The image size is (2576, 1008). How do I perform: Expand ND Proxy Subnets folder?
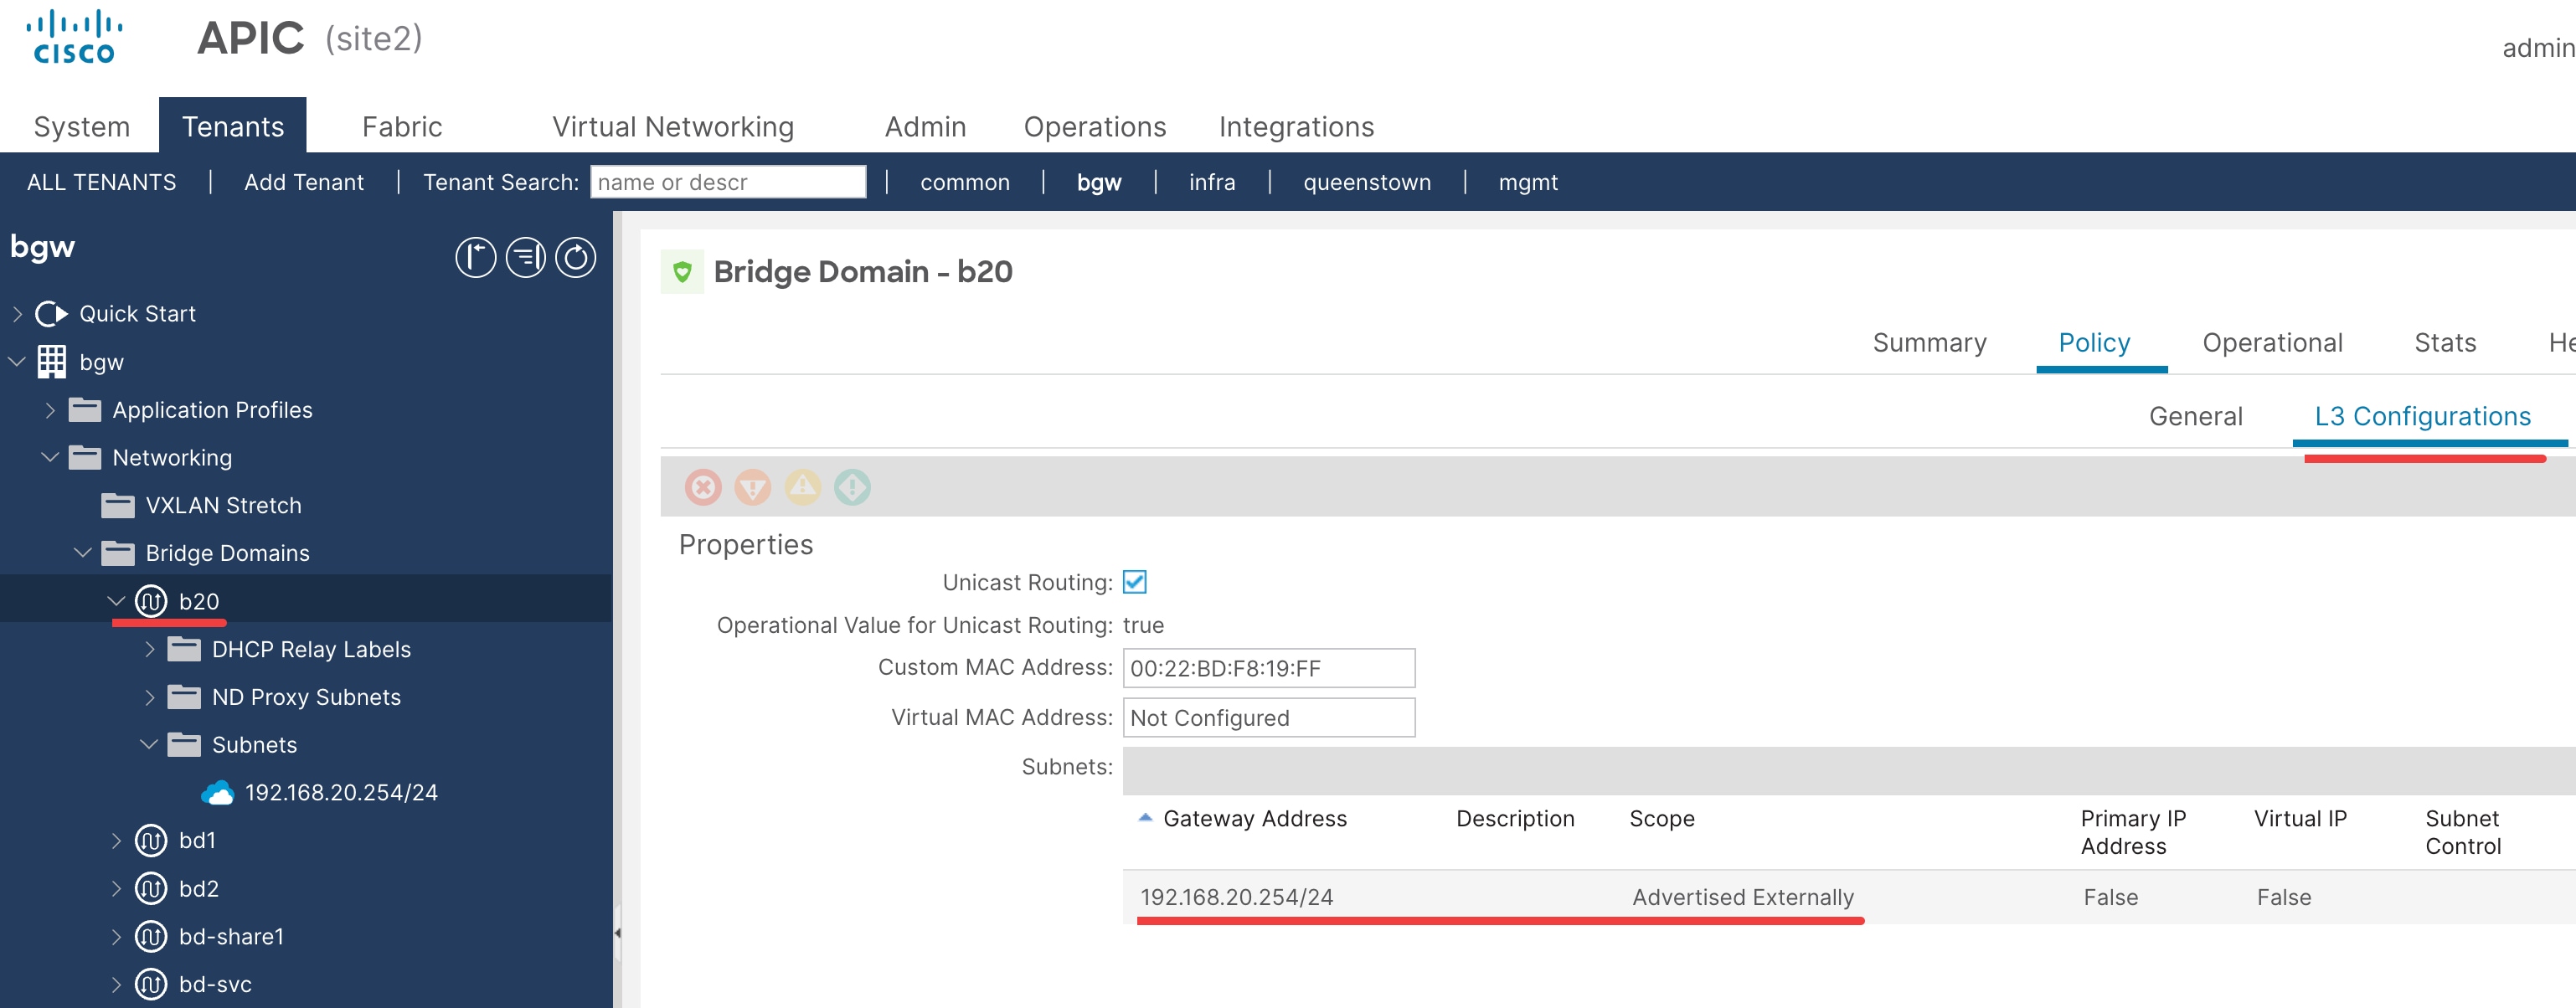pyautogui.click(x=149, y=697)
